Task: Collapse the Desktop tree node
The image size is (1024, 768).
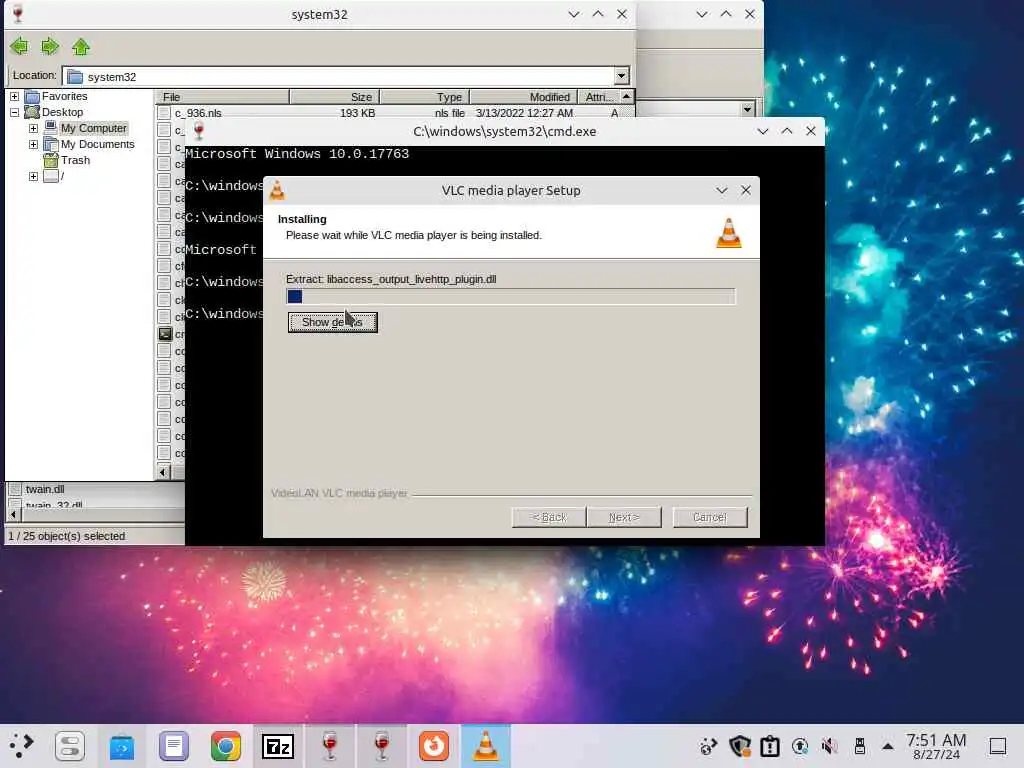Action: 14,112
